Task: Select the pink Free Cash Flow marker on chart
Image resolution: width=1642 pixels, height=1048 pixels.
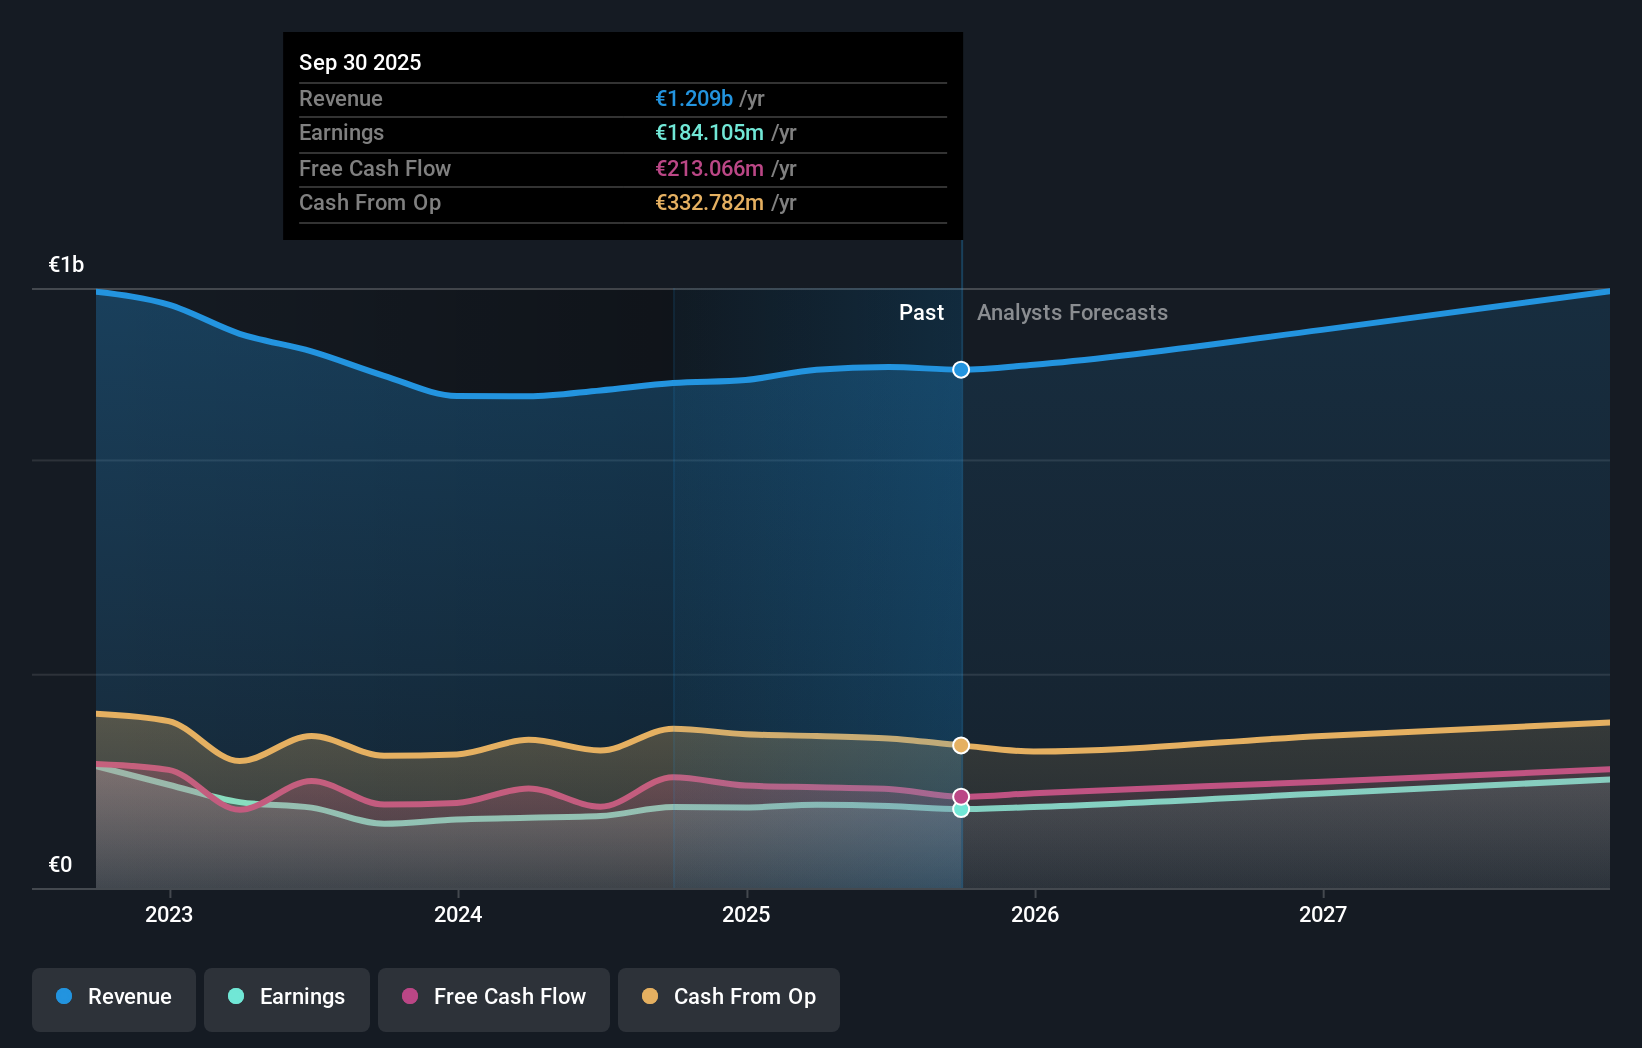Action: [961, 796]
